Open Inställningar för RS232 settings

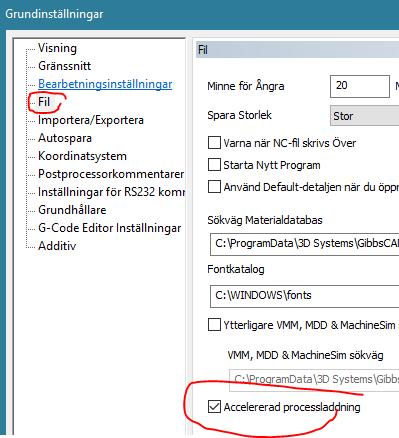[111, 192]
